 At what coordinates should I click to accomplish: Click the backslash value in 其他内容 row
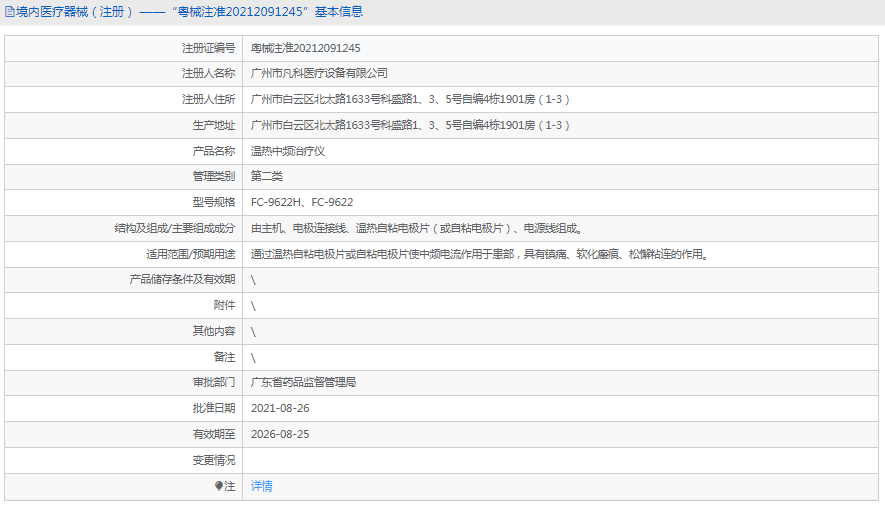coord(253,332)
